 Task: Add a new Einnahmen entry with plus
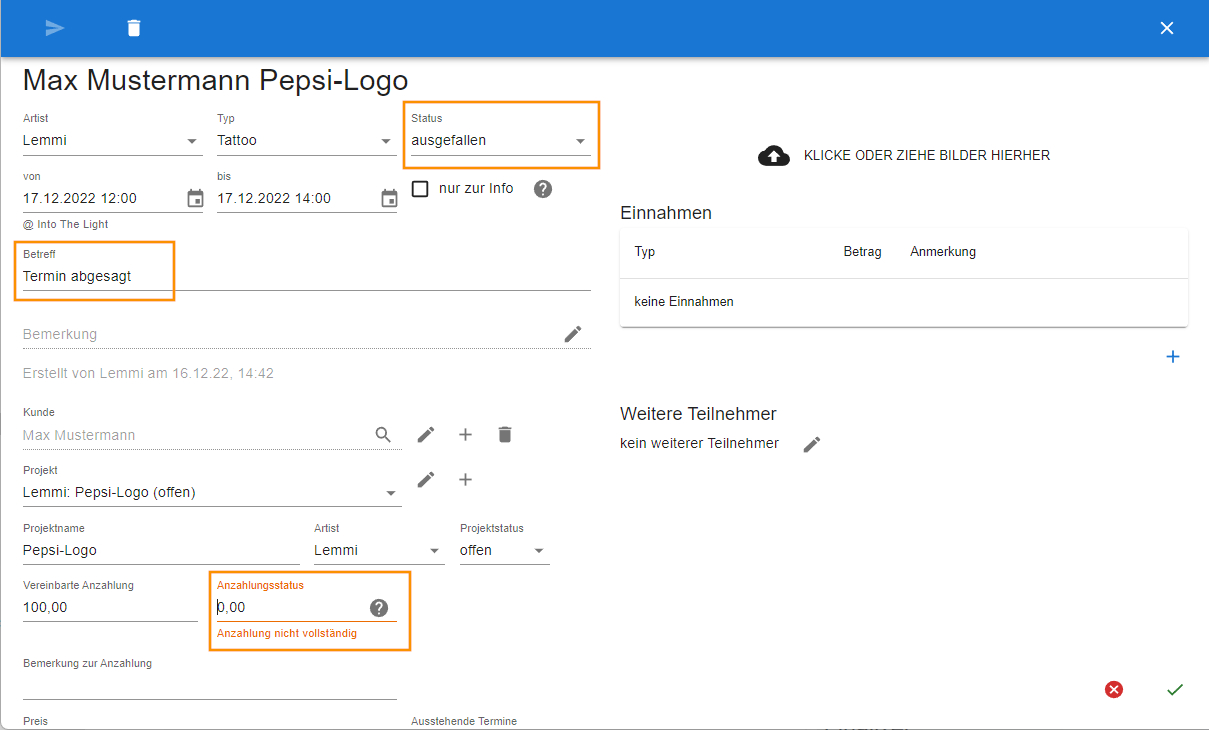(1173, 356)
